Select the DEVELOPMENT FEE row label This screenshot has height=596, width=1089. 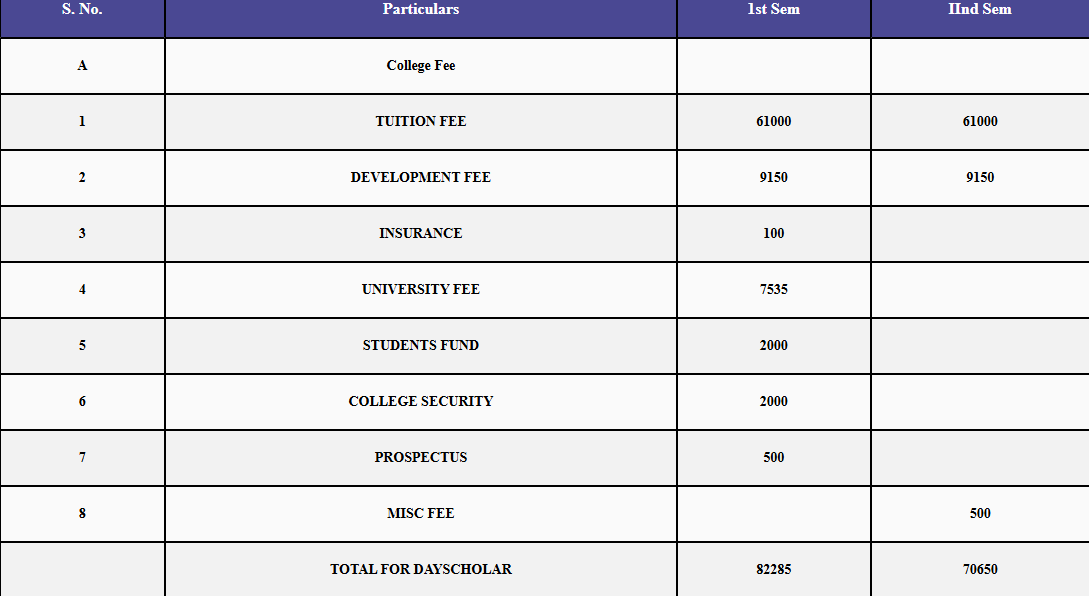click(420, 178)
